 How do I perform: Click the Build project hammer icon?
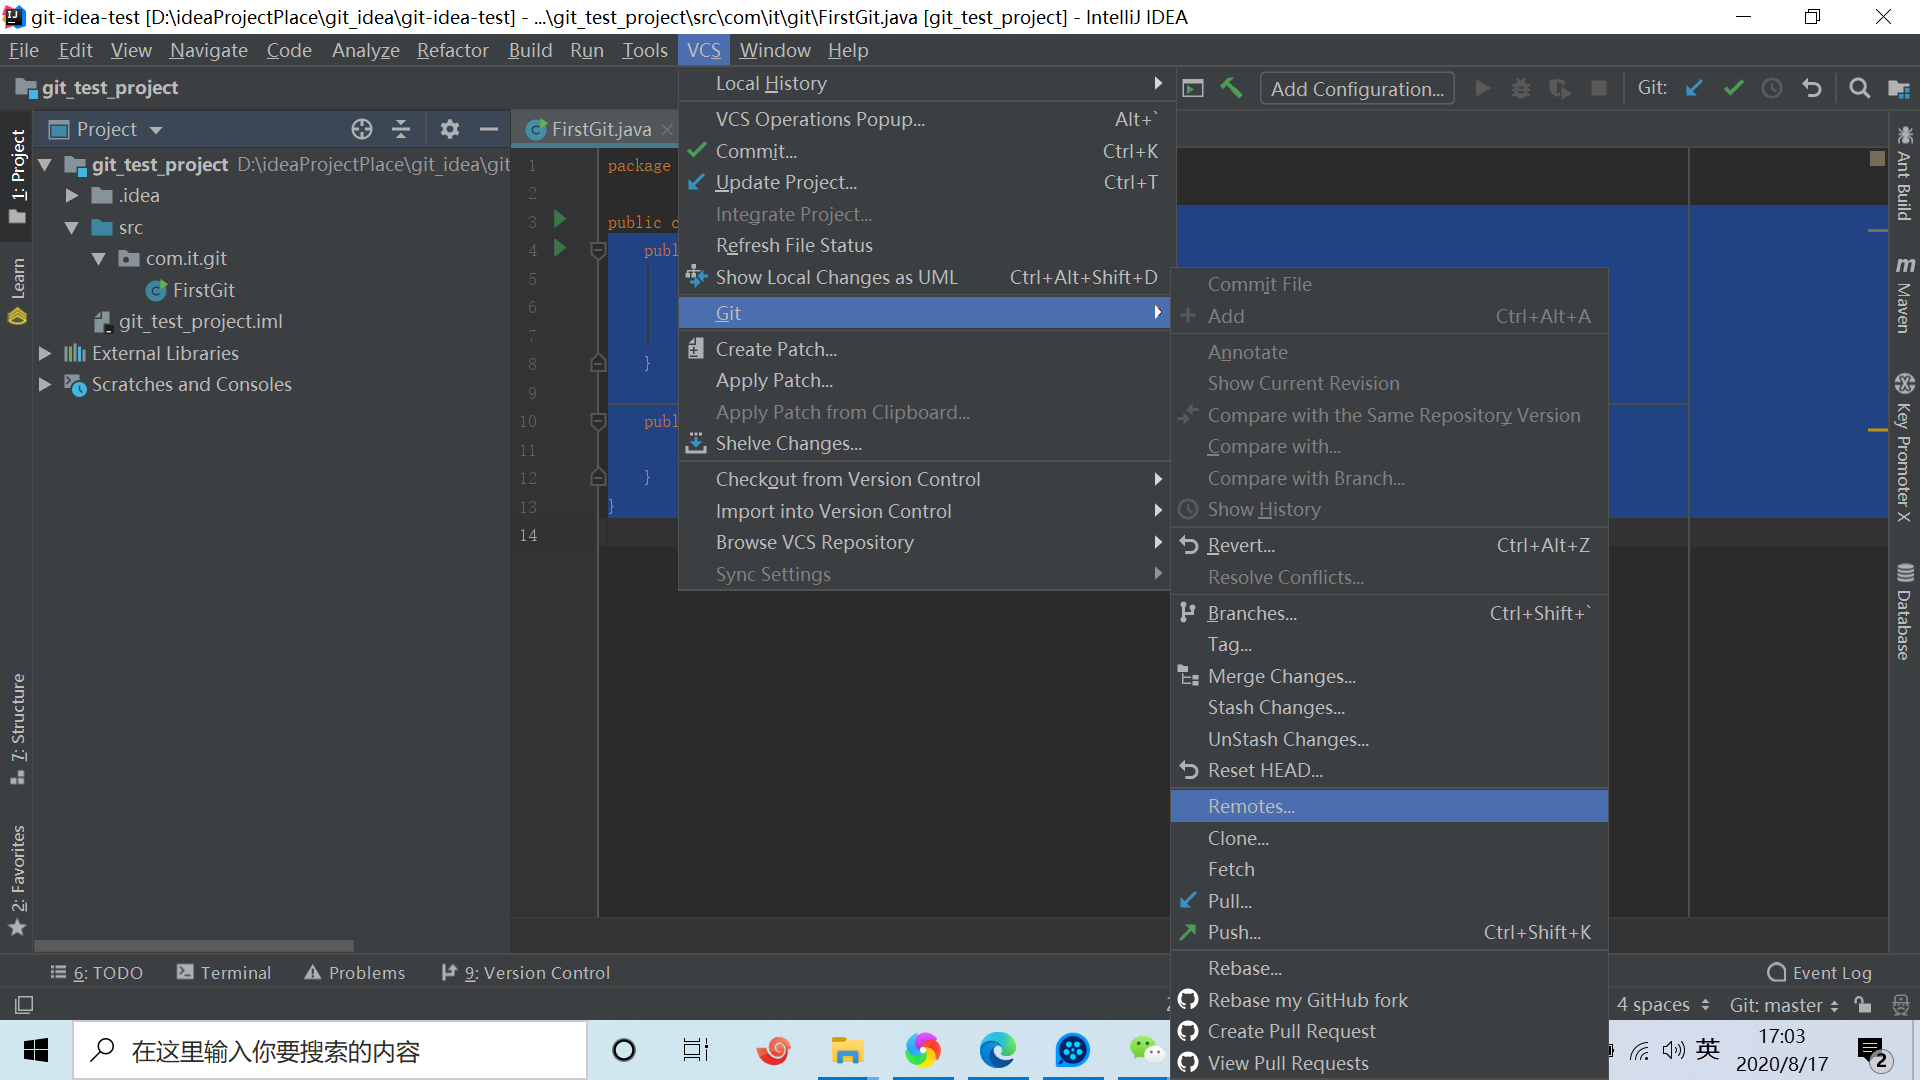(1231, 88)
